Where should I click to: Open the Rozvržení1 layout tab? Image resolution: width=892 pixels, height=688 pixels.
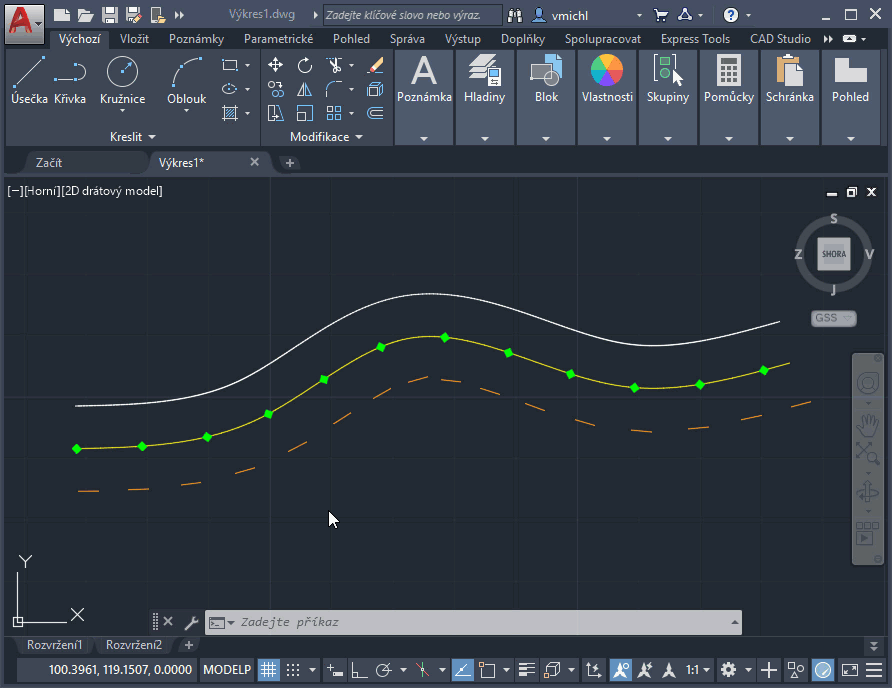pos(54,645)
